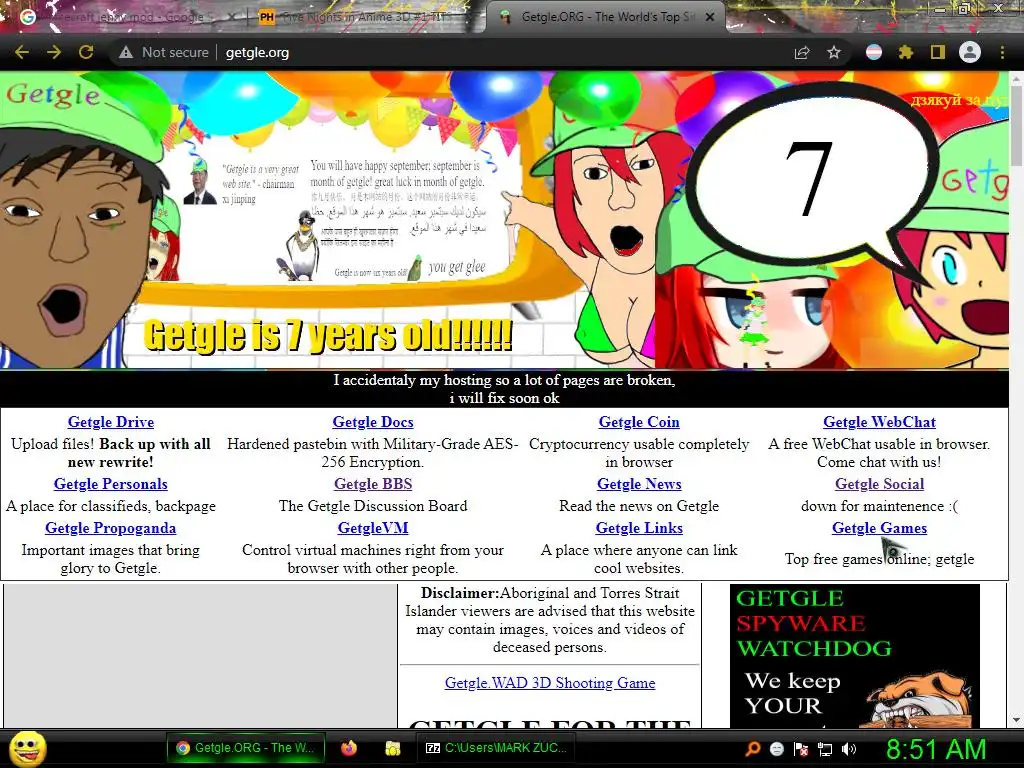This screenshot has height=768, width=1024.
Task: Open the Getgle Docs link
Action: (373, 422)
